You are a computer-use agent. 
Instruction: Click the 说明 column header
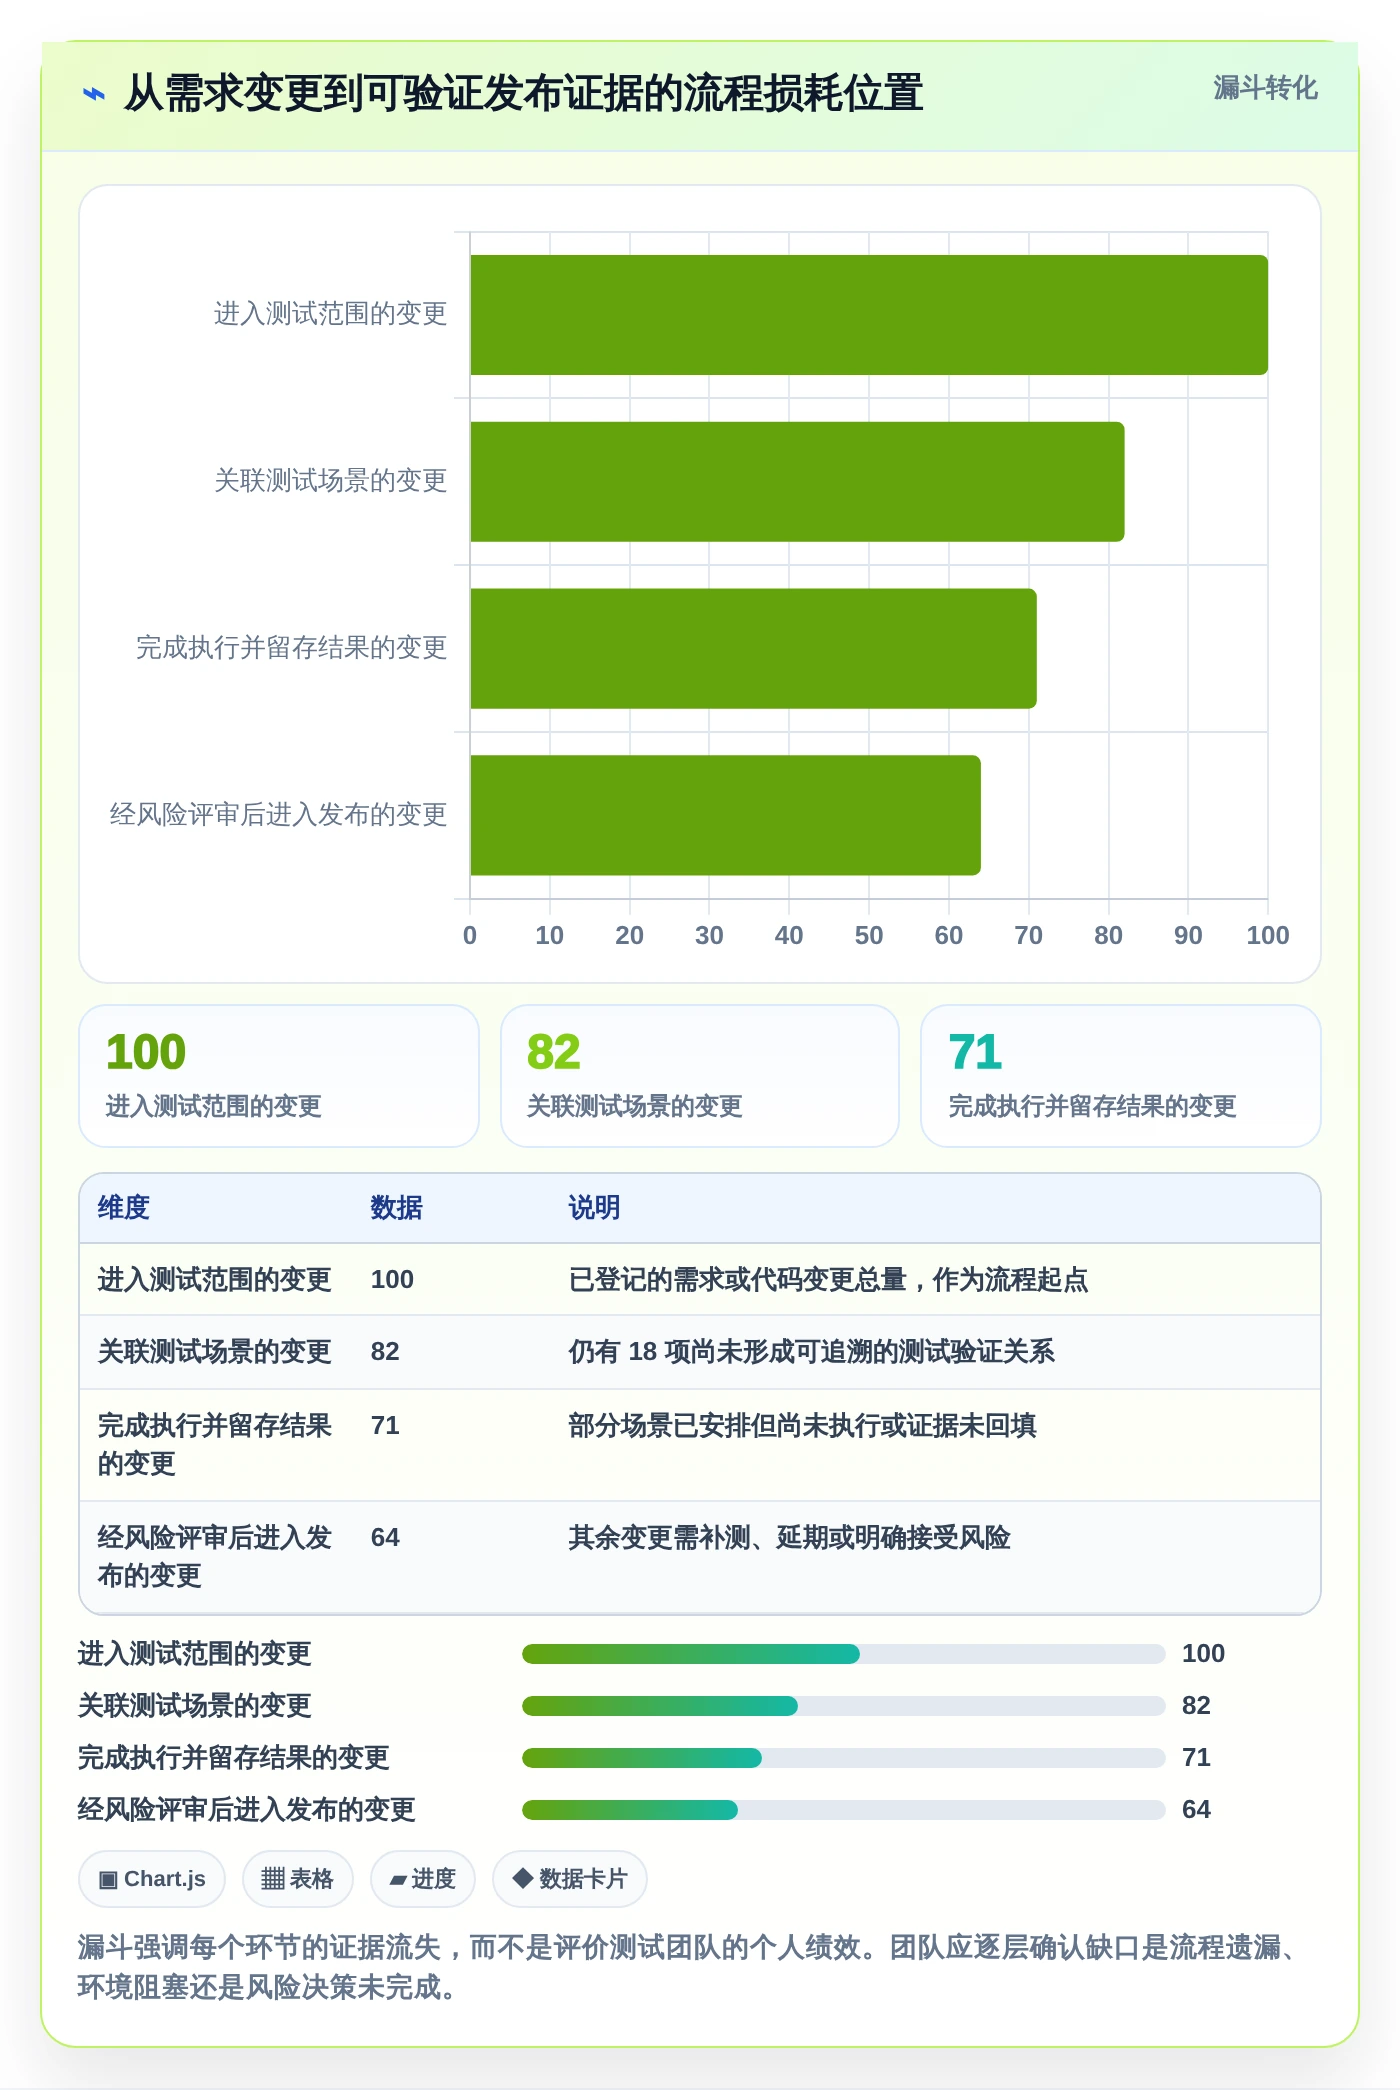(x=595, y=1208)
